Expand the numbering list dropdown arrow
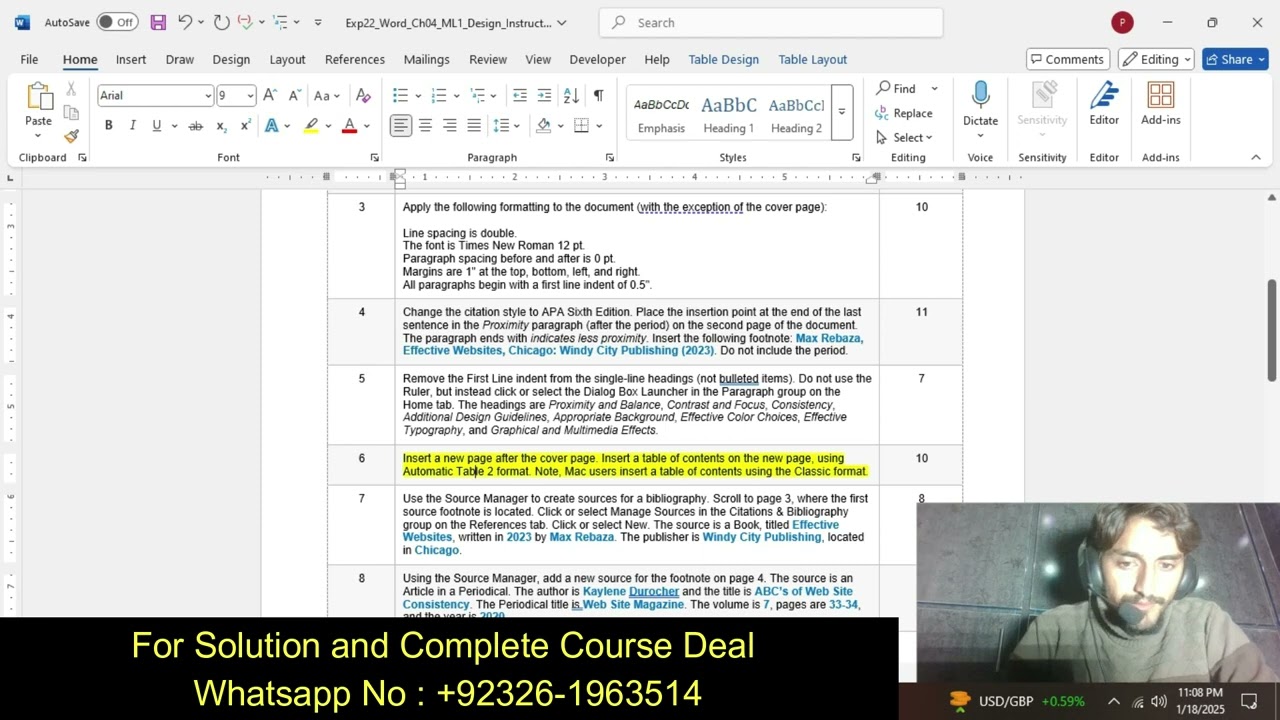 (x=456, y=96)
